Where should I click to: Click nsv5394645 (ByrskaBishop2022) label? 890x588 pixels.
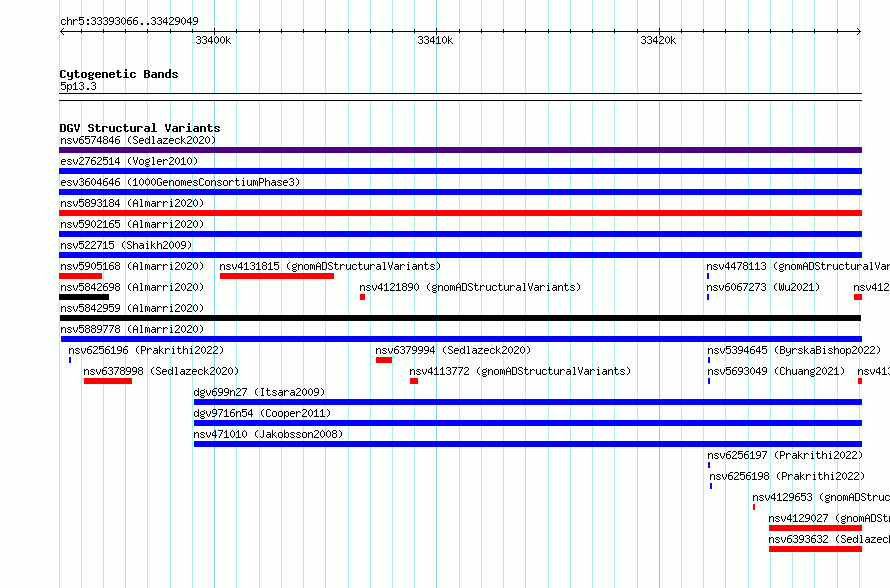[x=794, y=350]
